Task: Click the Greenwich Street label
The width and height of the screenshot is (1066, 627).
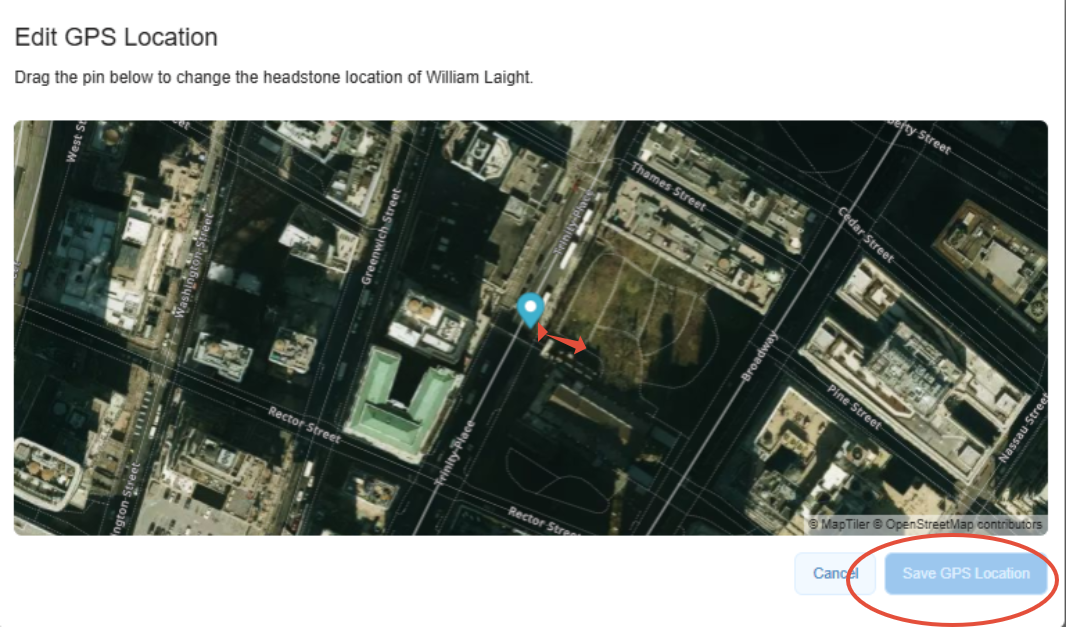Action: coord(381,236)
